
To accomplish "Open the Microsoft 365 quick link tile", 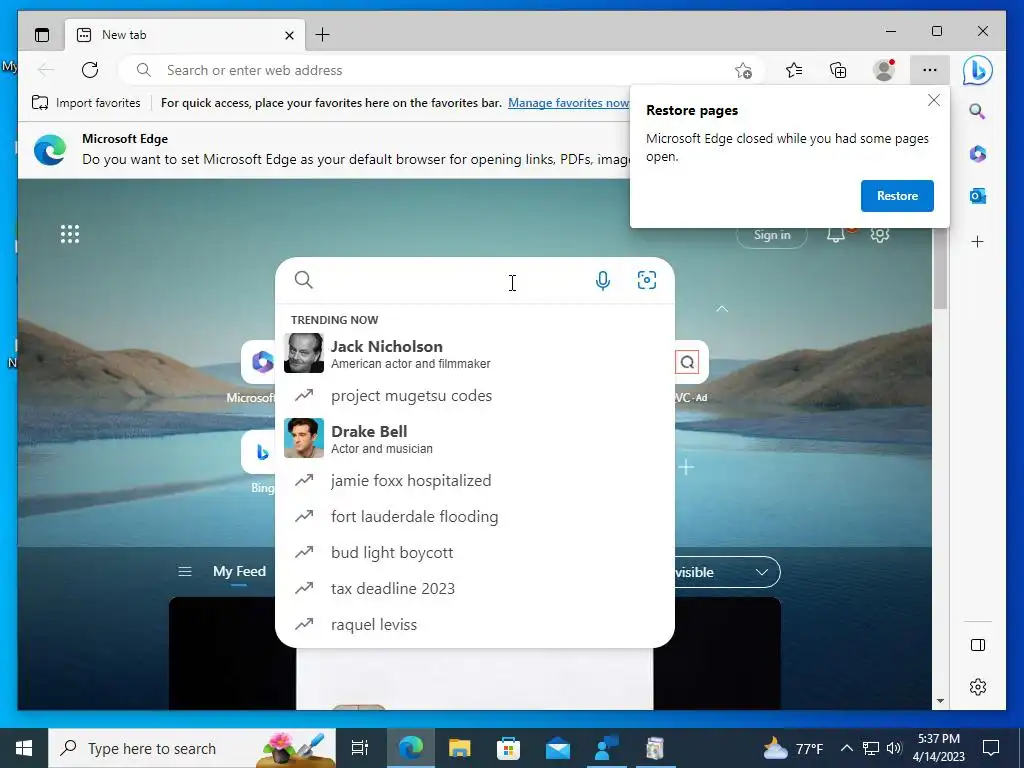I will pos(256,363).
